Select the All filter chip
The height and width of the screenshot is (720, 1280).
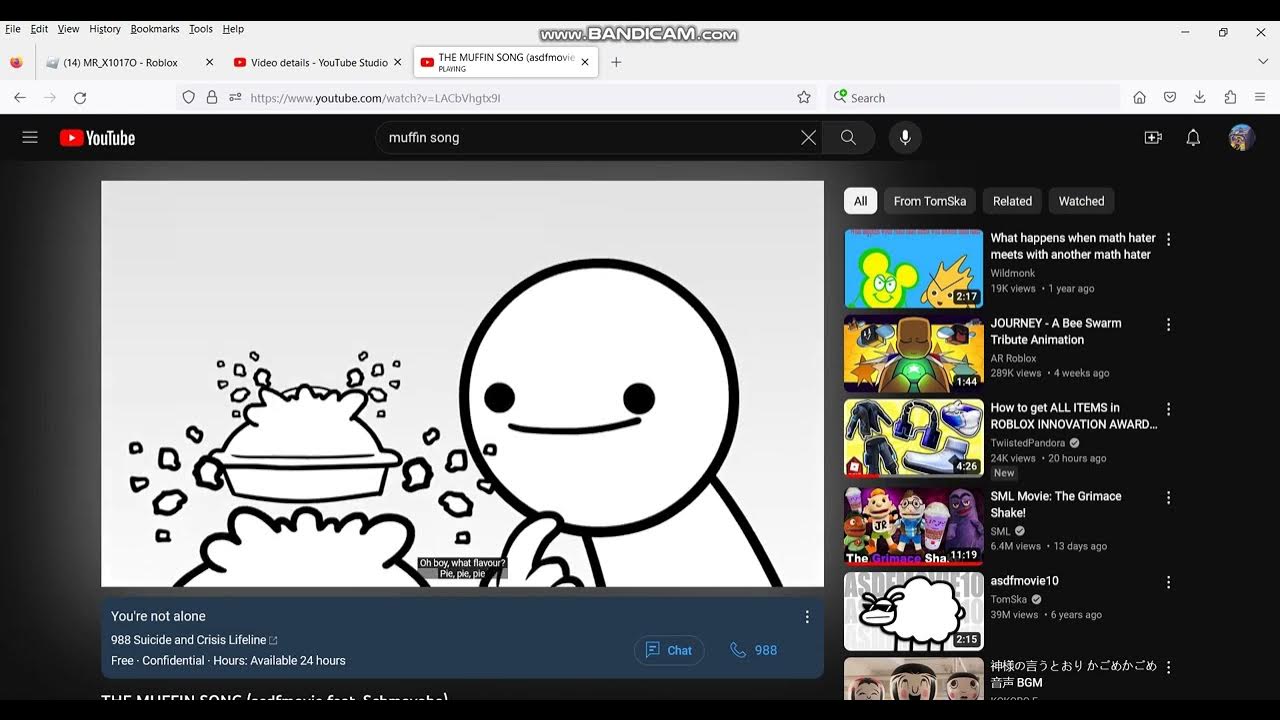860,201
